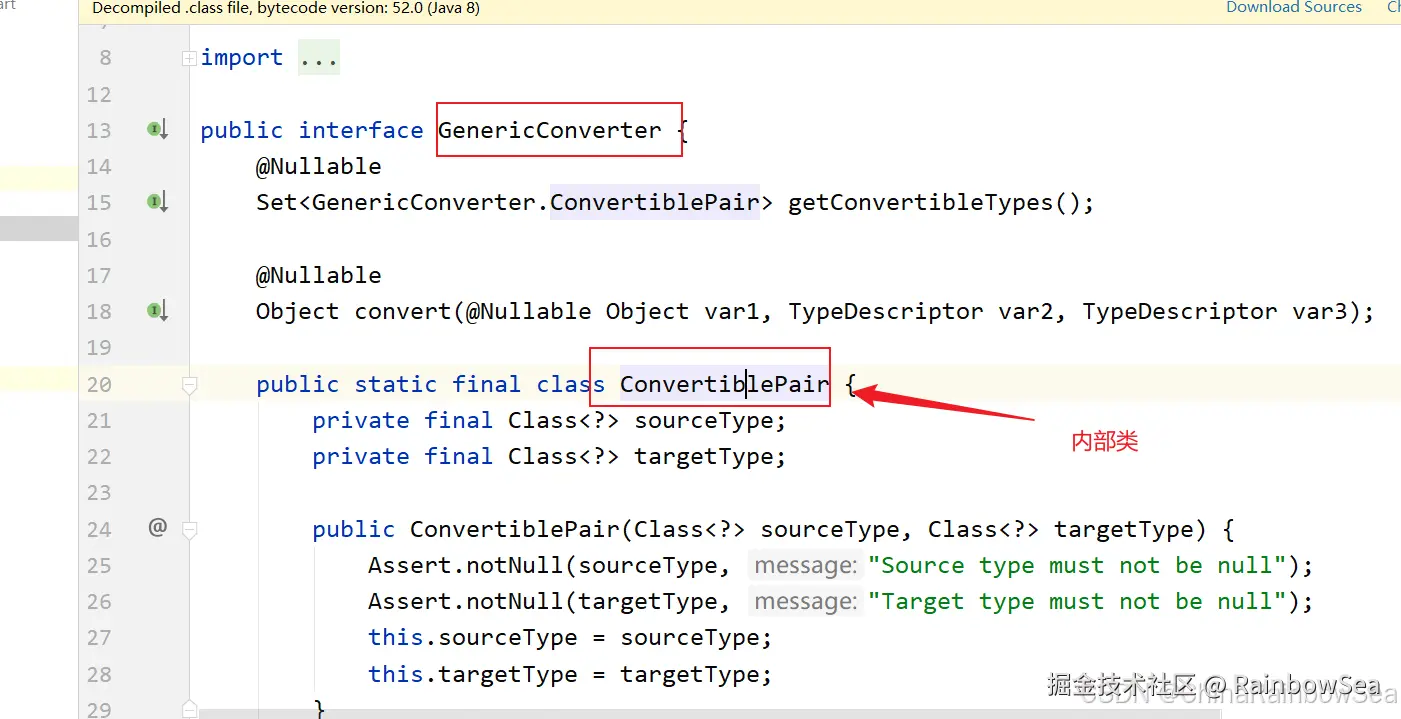Click getConvertibleTypes method name
The height and width of the screenshot is (719, 1401).
(x=921, y=202)
